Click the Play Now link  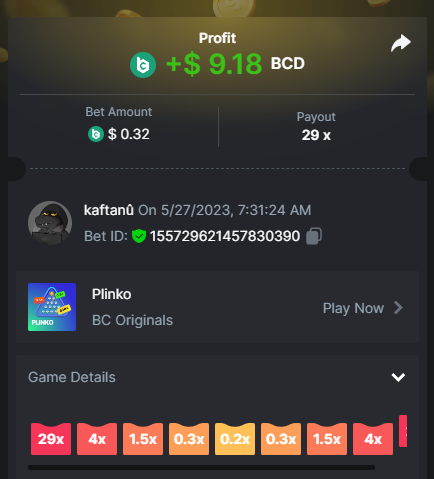(353, 308)
